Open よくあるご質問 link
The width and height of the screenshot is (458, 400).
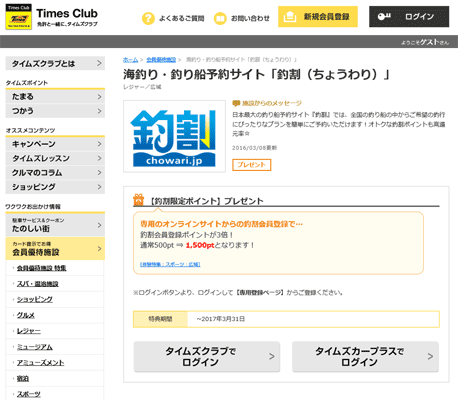(x=181, y=18)
